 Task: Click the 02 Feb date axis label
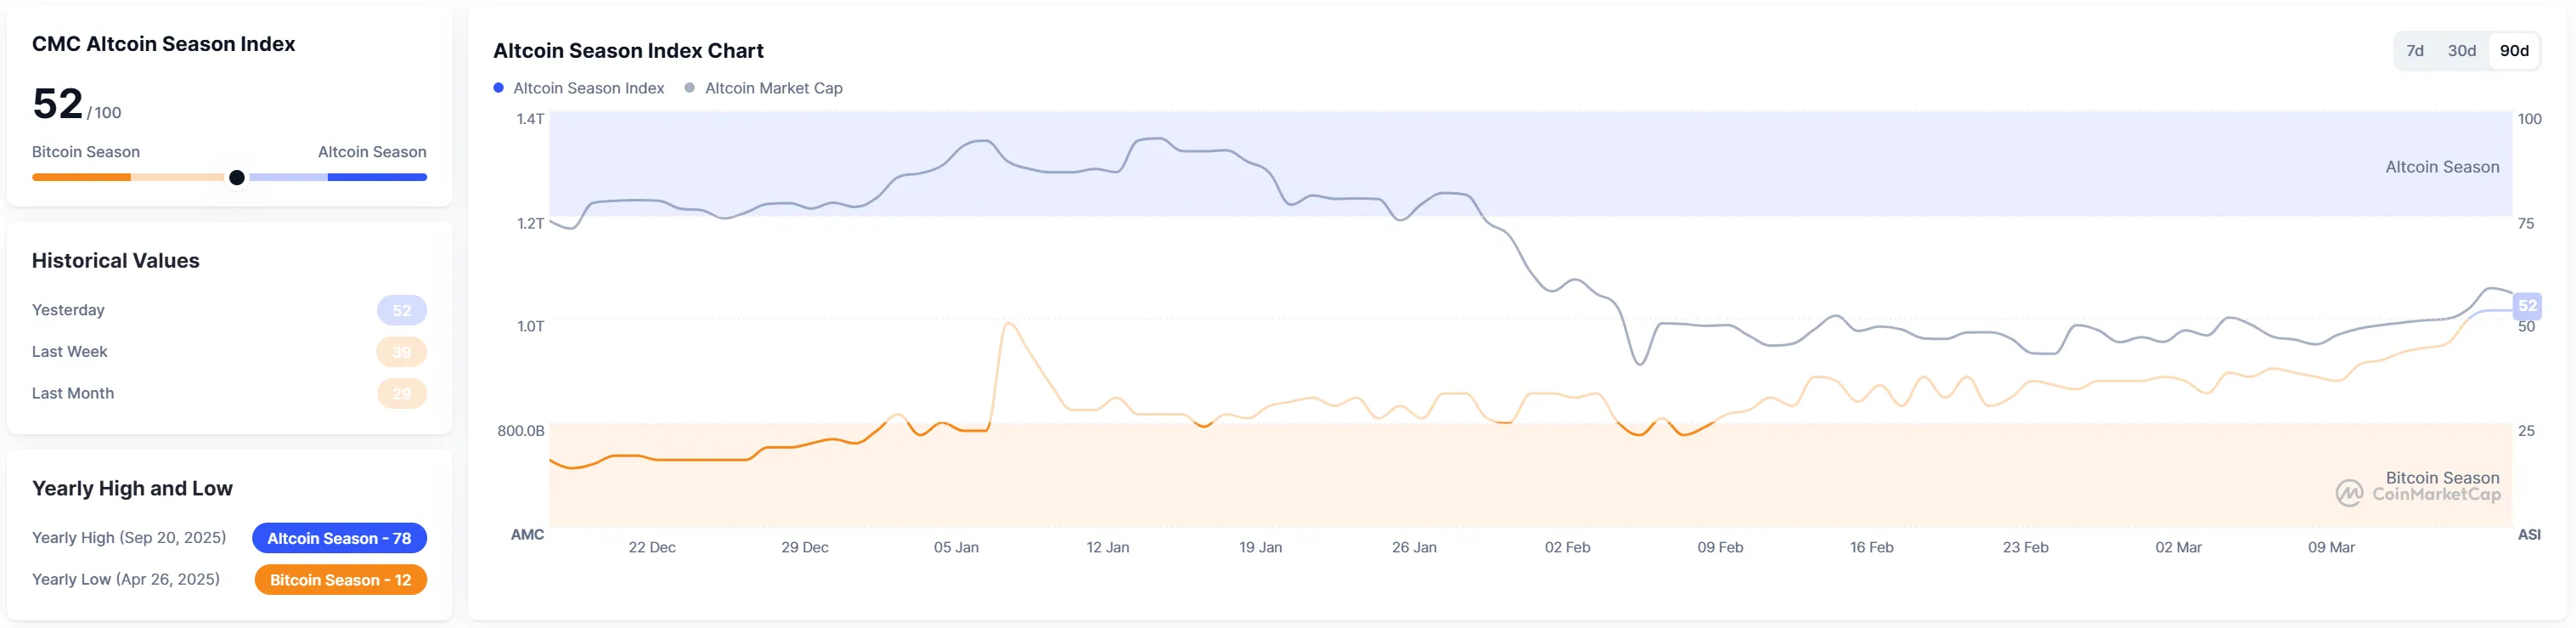coord(1567,548)
